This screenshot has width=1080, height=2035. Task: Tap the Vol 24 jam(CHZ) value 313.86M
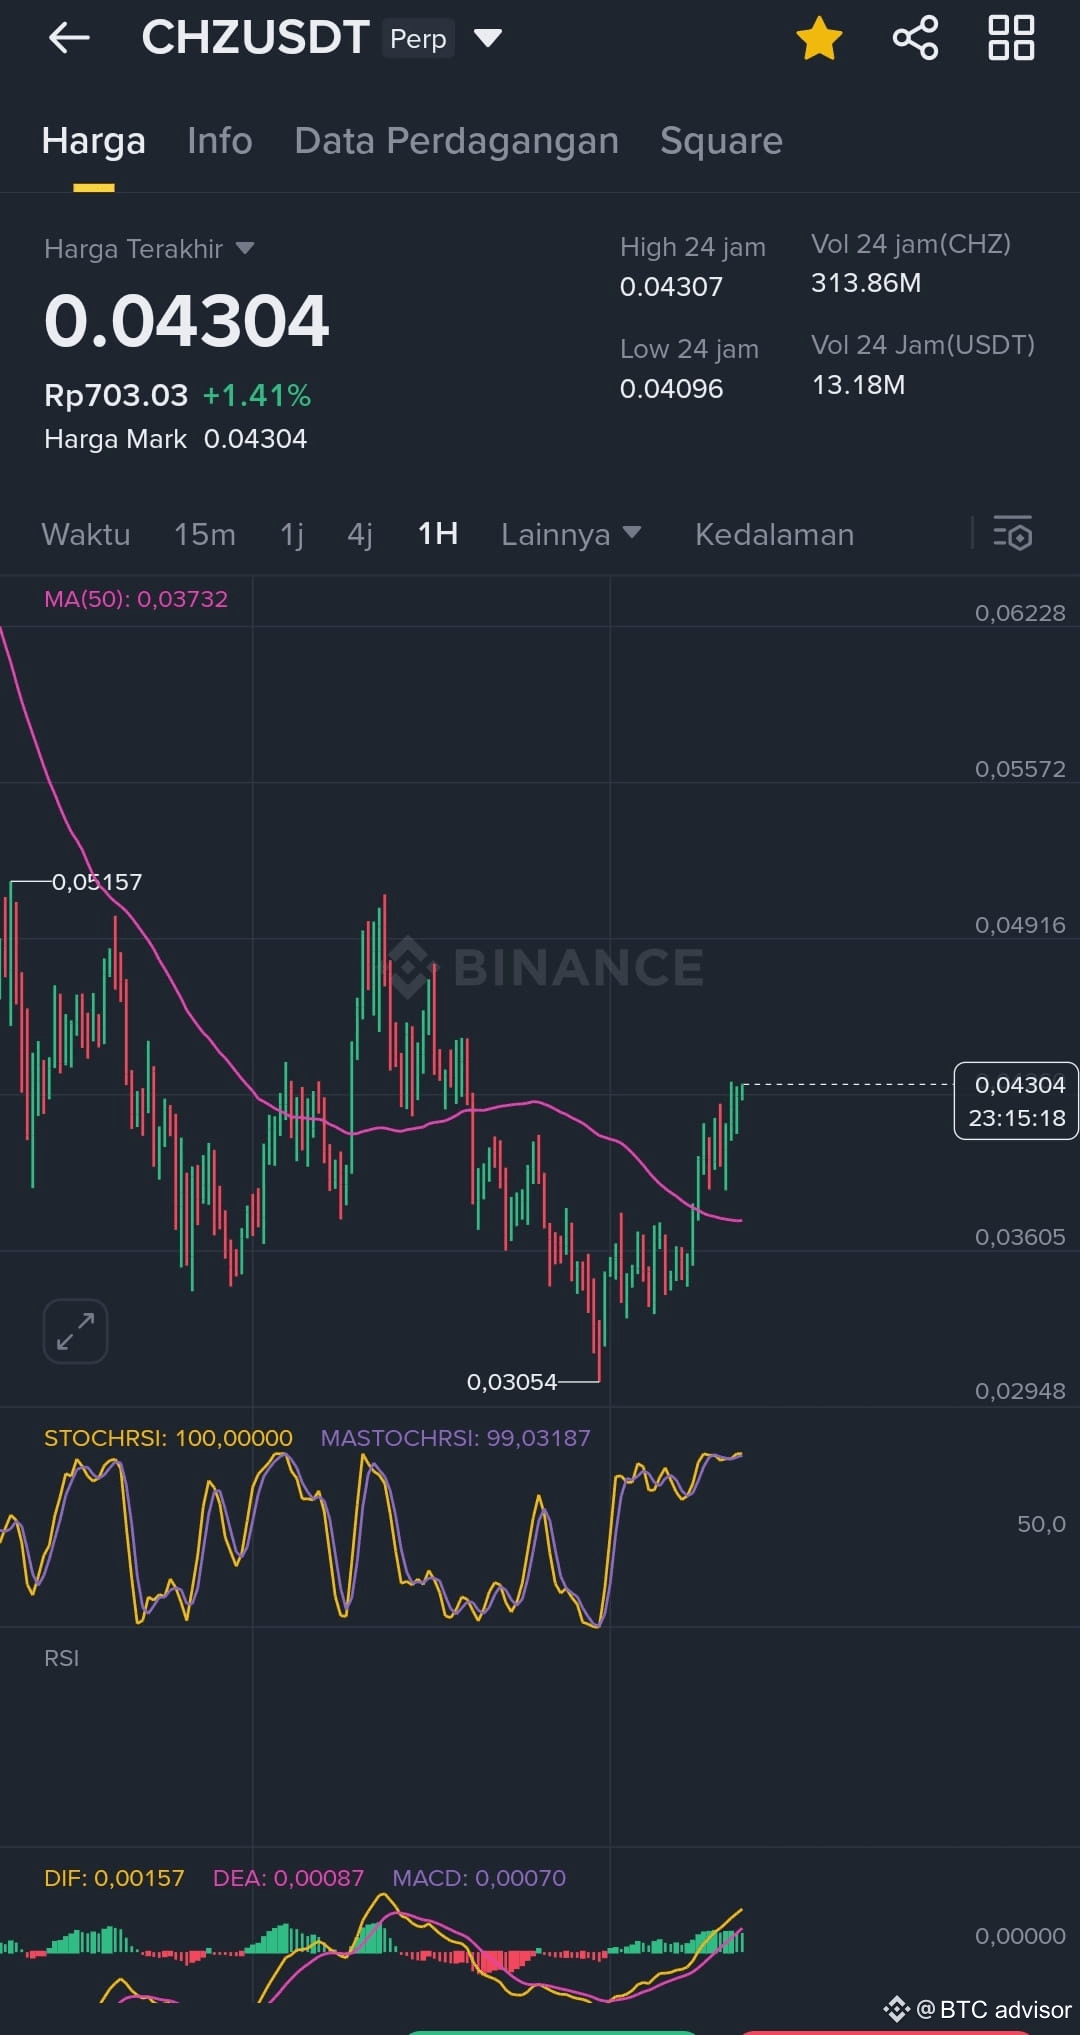[866, 283]
